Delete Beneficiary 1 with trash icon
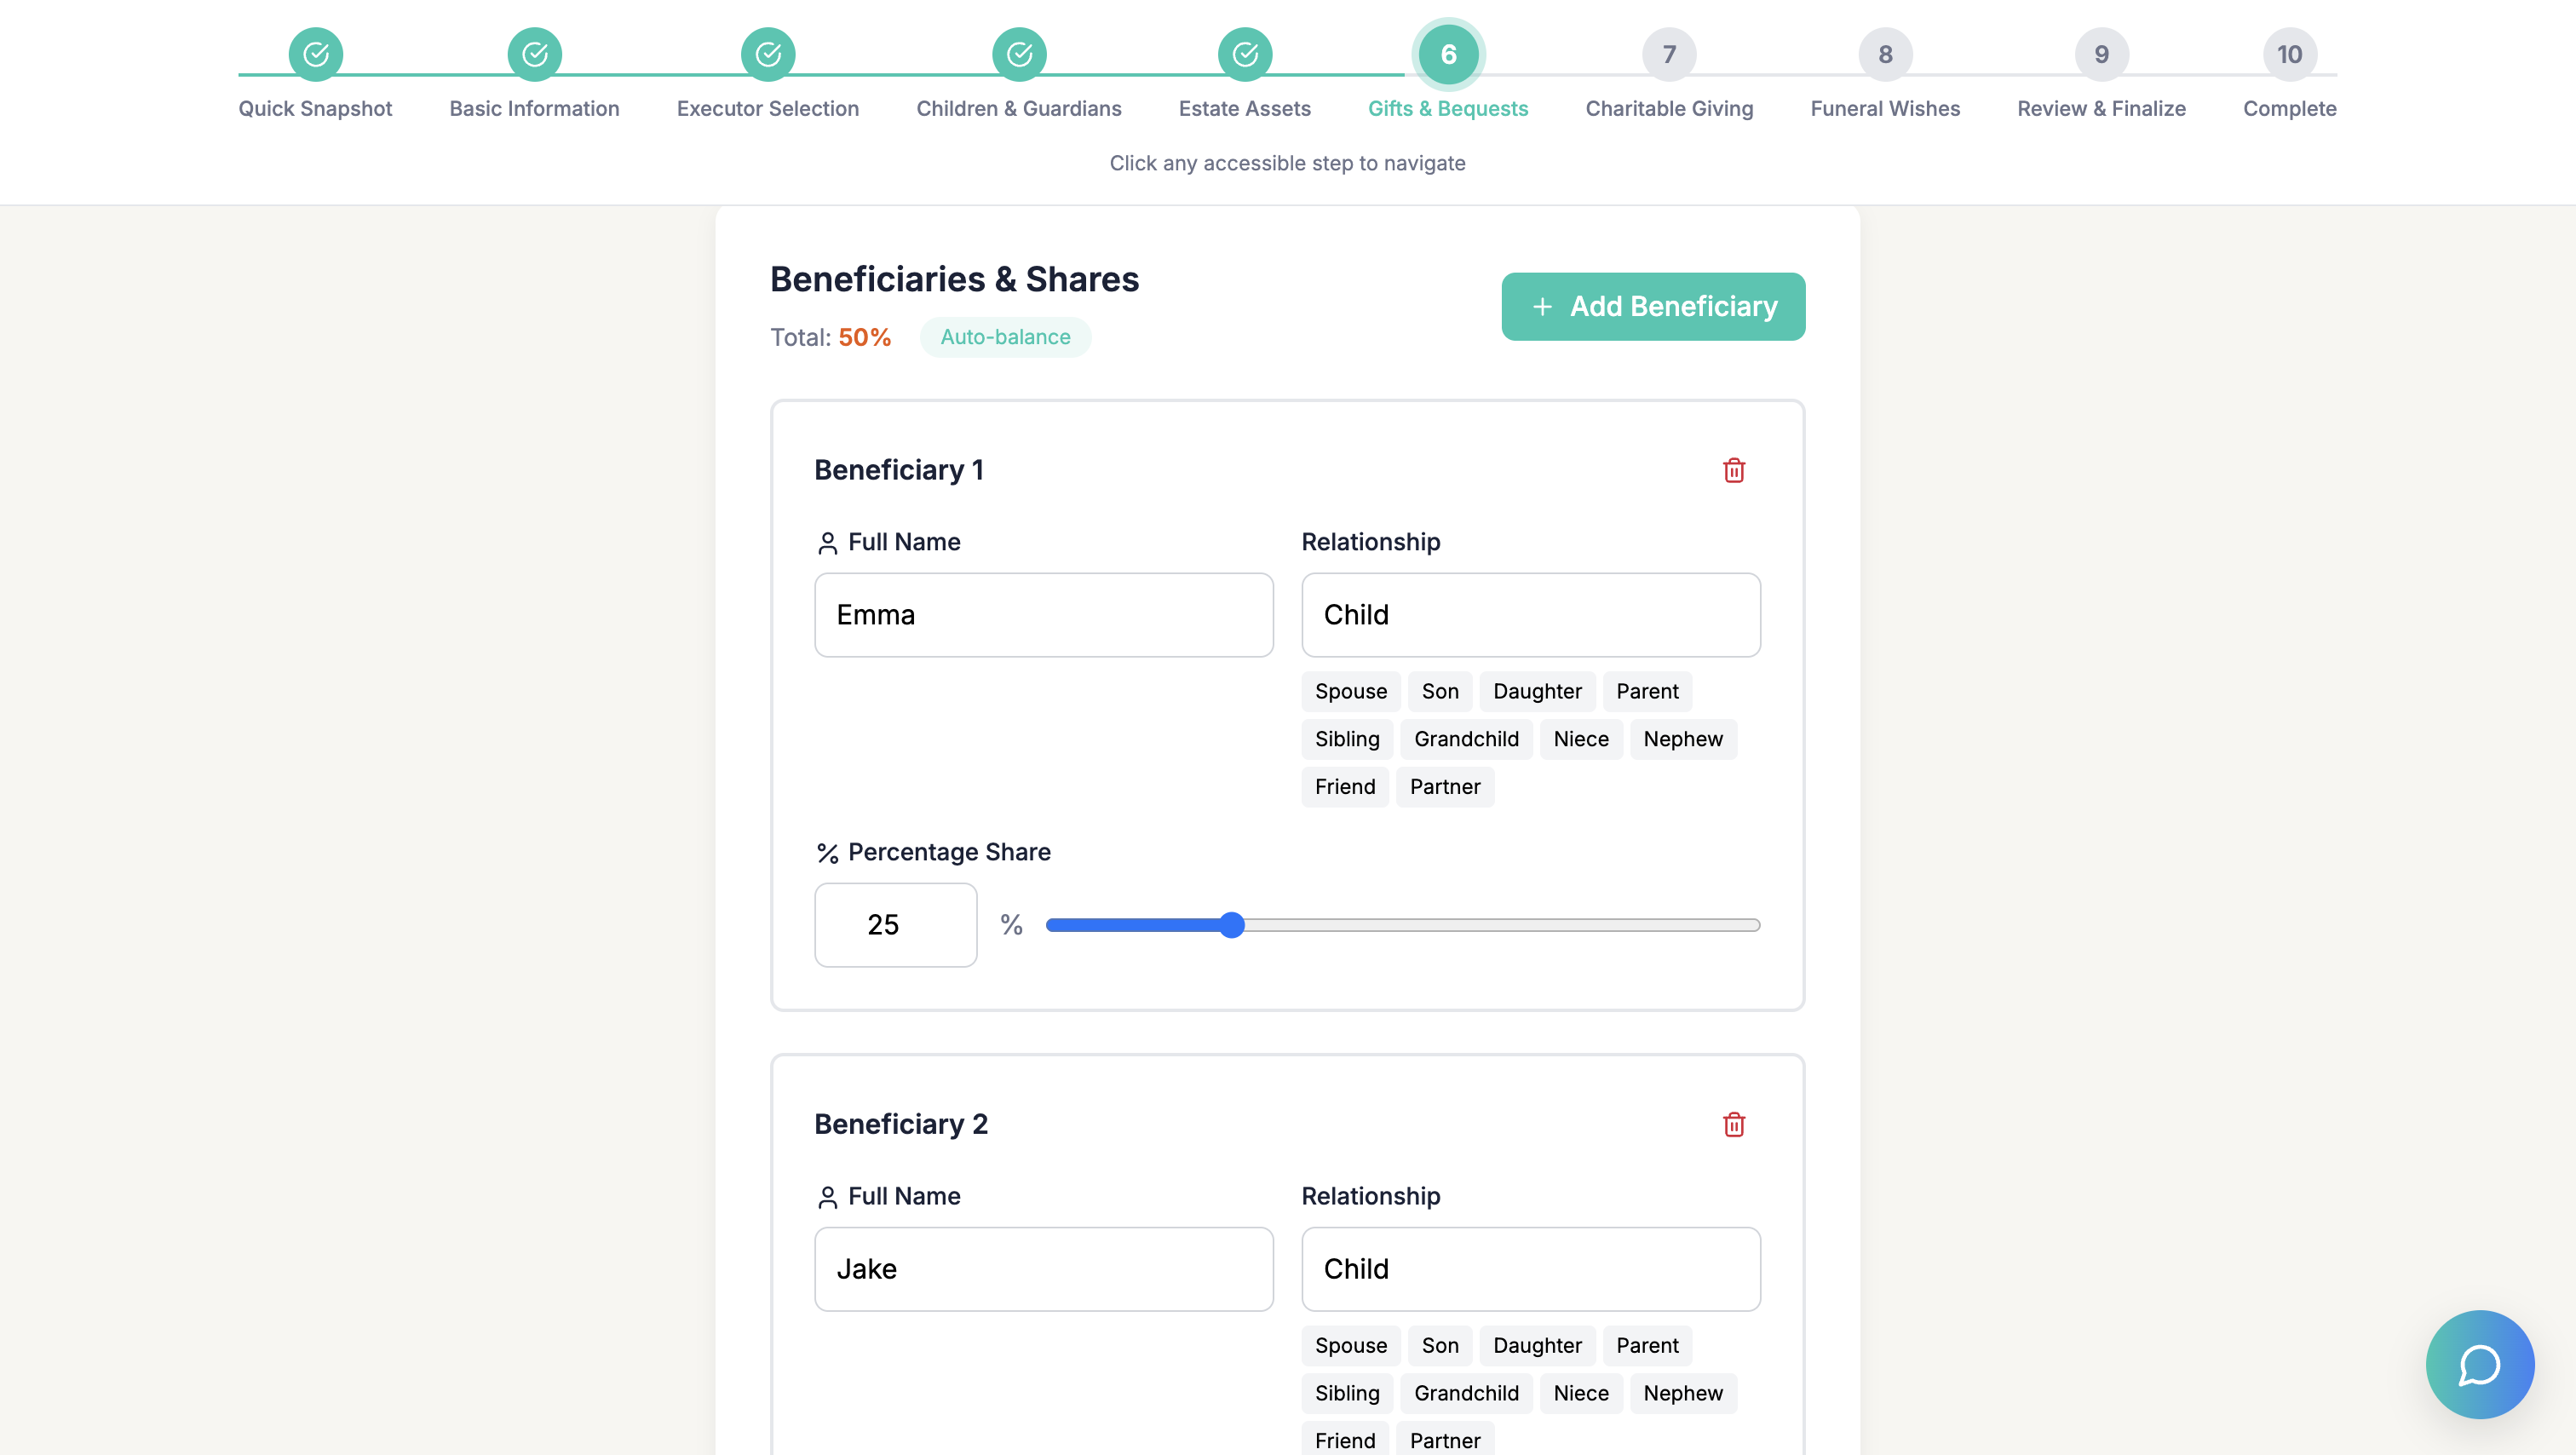 pos(1733,470)
